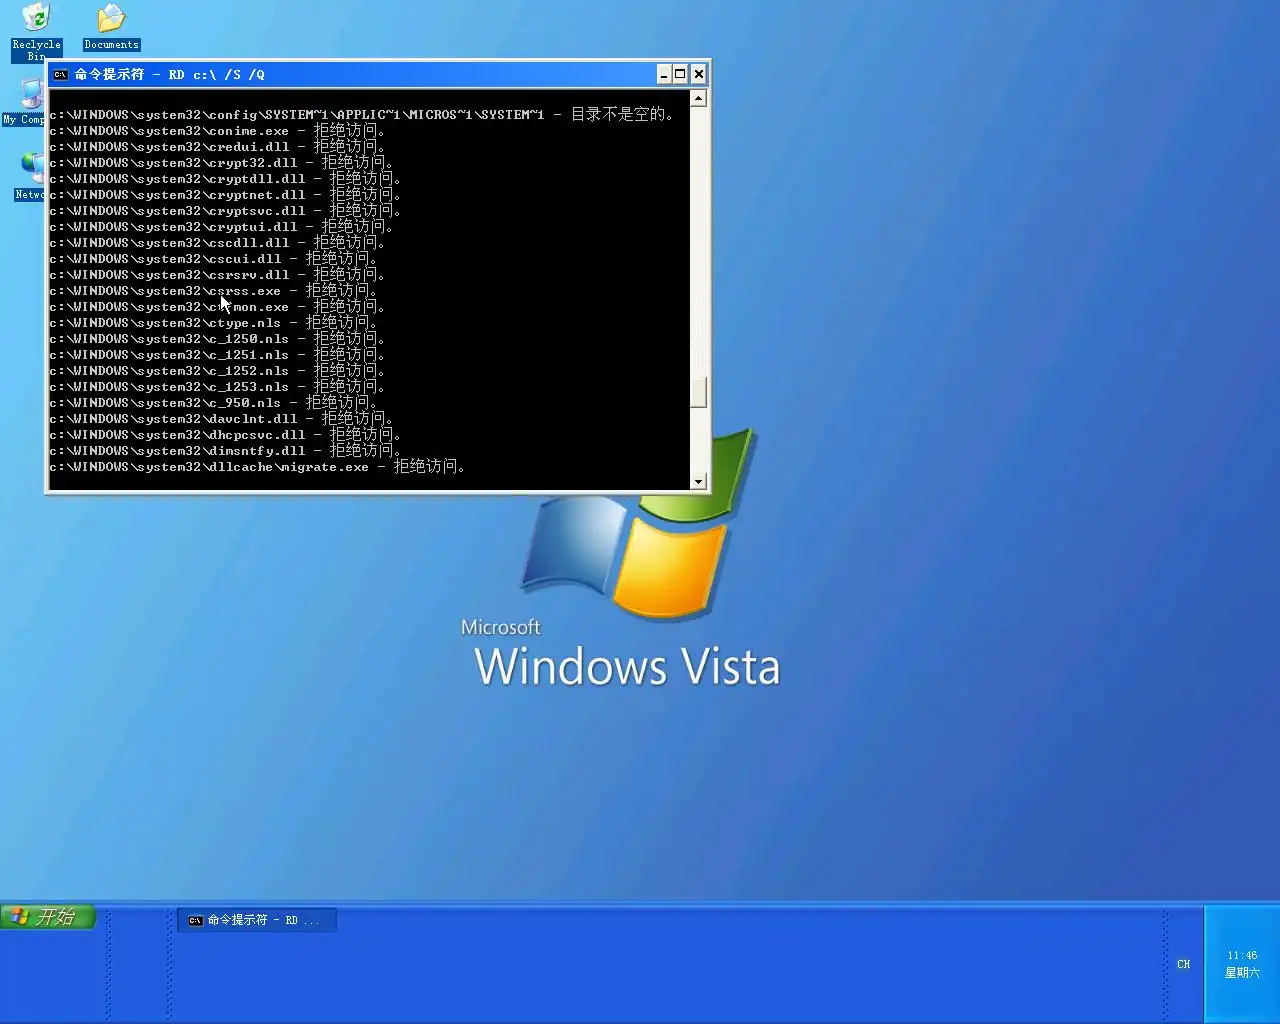Click the config\SYSTEM~1 directory-not-empty line

(x=361, y=115)
